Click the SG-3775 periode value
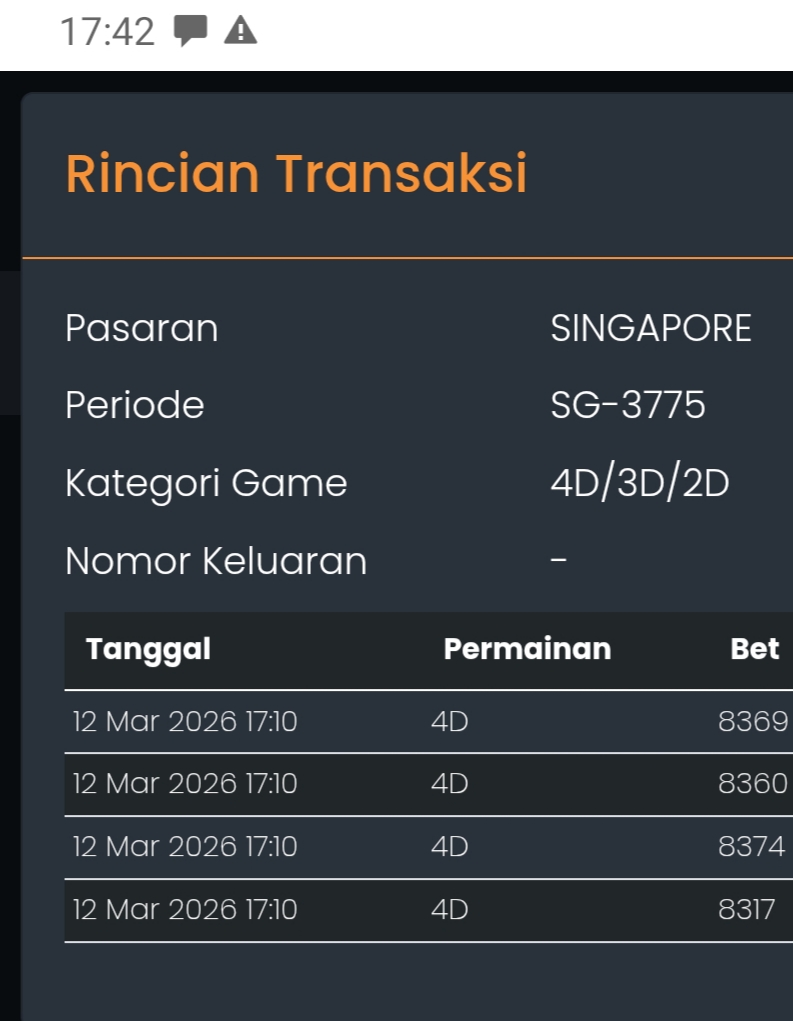Image resolution: width=793 pixels, height=1021 pixels. 628,405
